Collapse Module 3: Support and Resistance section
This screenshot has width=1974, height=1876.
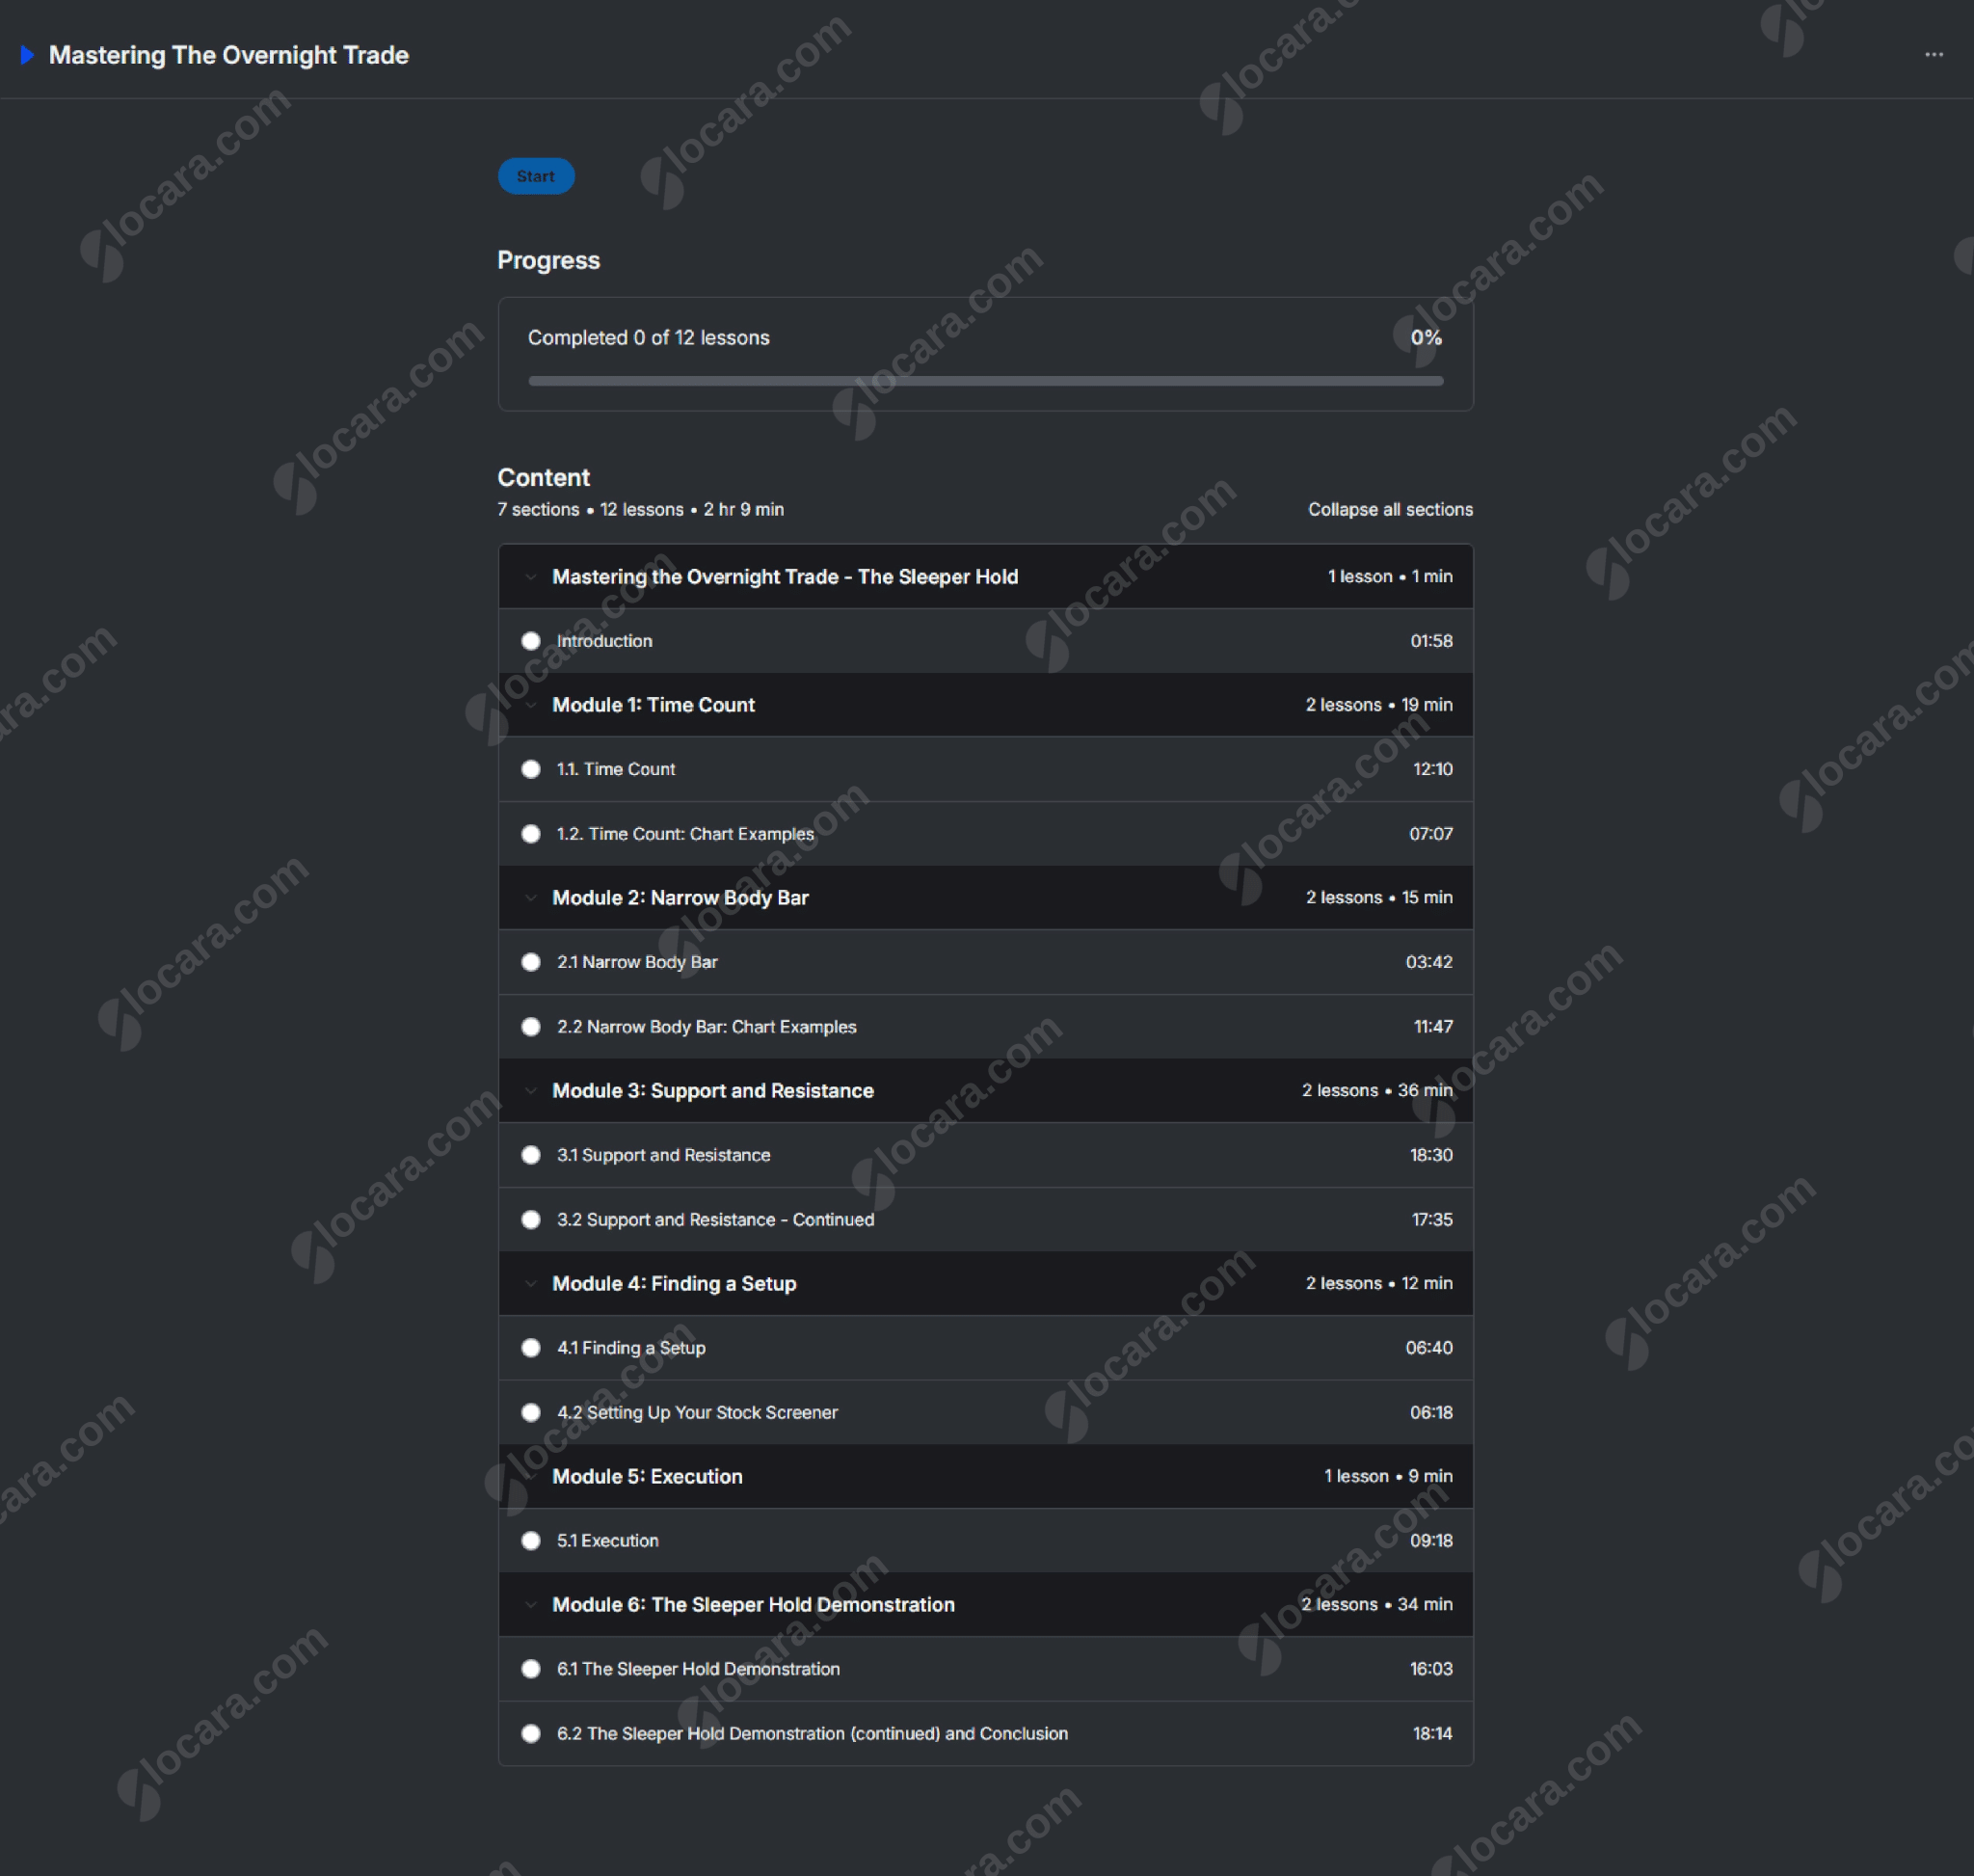531,1091
